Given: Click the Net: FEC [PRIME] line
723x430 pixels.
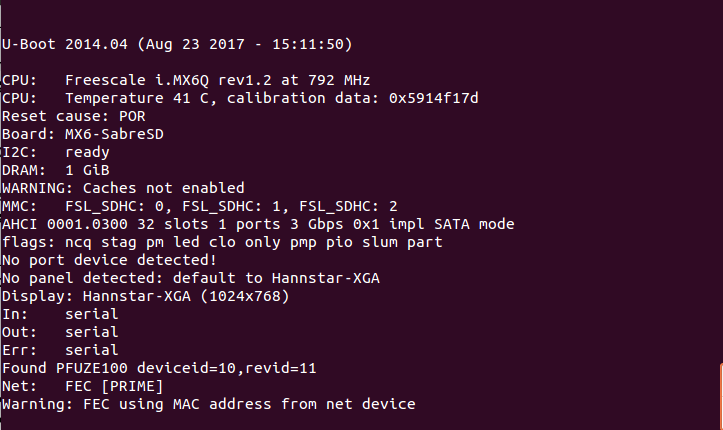Looking at the screenshot, I should click(x=82, y=386).
